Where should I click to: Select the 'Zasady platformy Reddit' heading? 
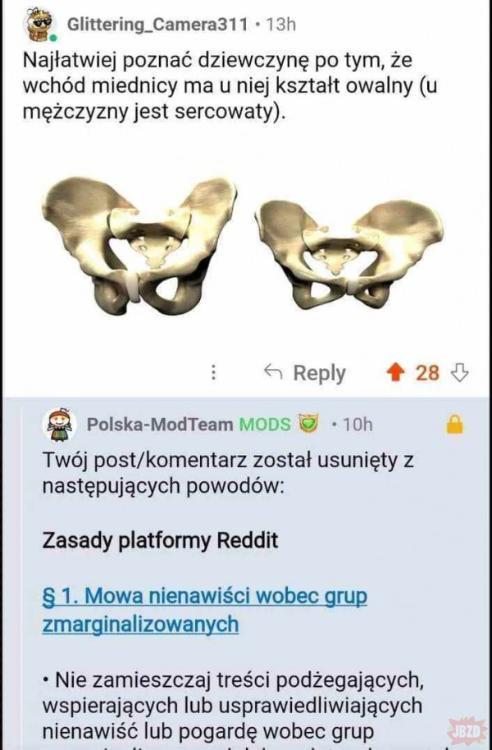point(160,540)
